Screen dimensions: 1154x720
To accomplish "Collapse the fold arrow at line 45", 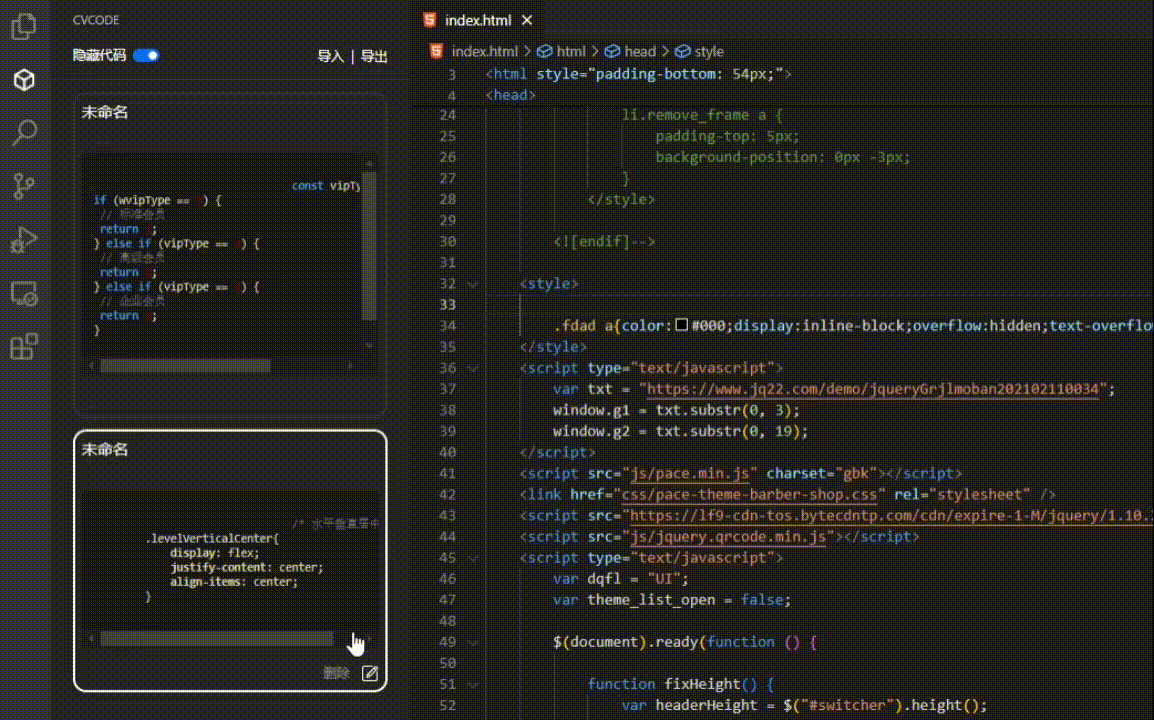I will pos(472,558).
